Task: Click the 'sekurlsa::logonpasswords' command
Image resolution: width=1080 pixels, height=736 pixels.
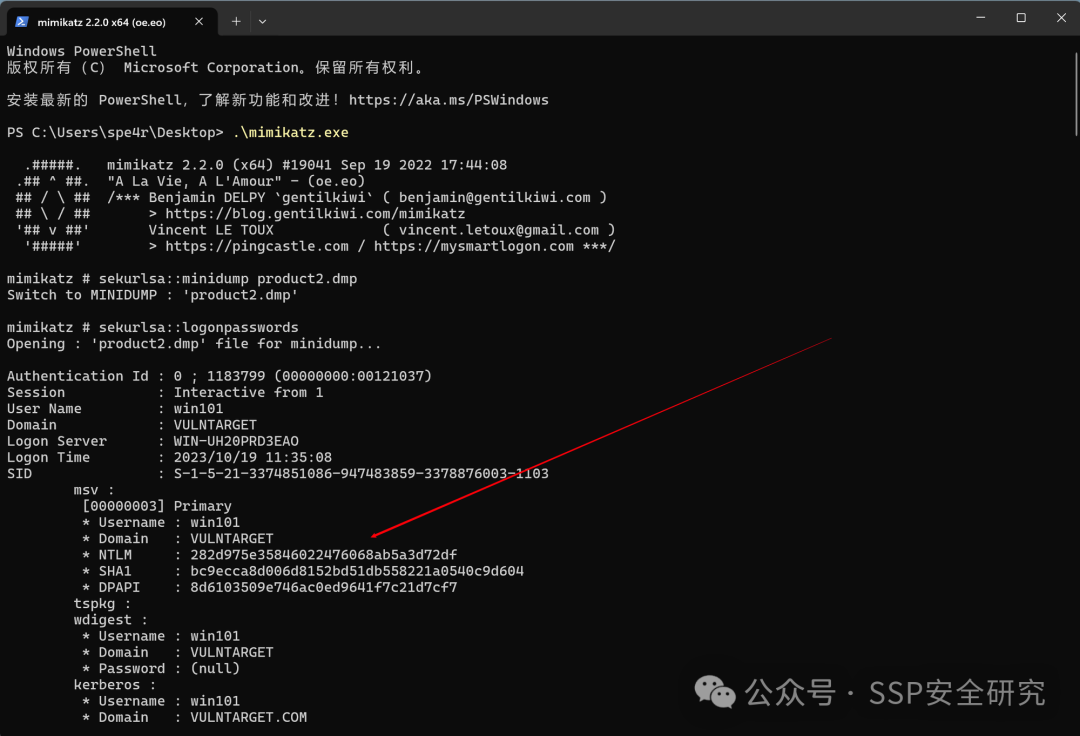Action: pos(198,327)
